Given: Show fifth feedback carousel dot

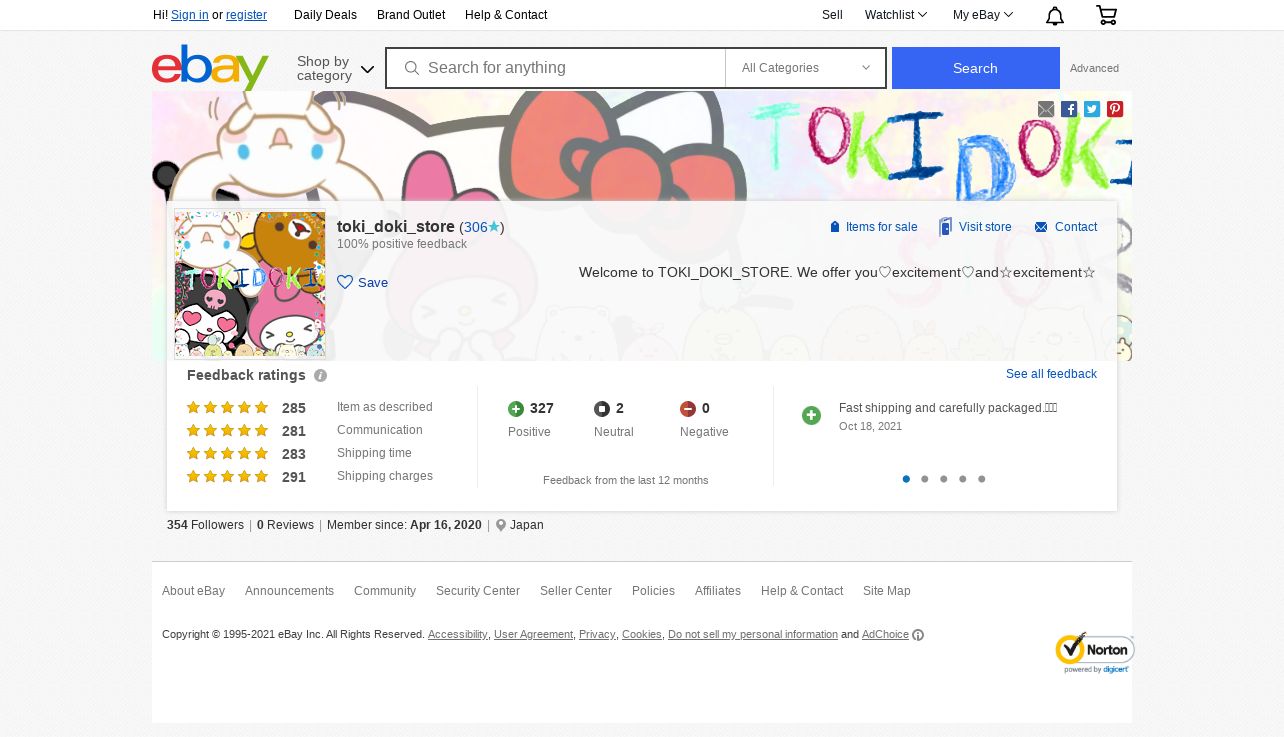Looking at the screenshot, I should [982, 479].
